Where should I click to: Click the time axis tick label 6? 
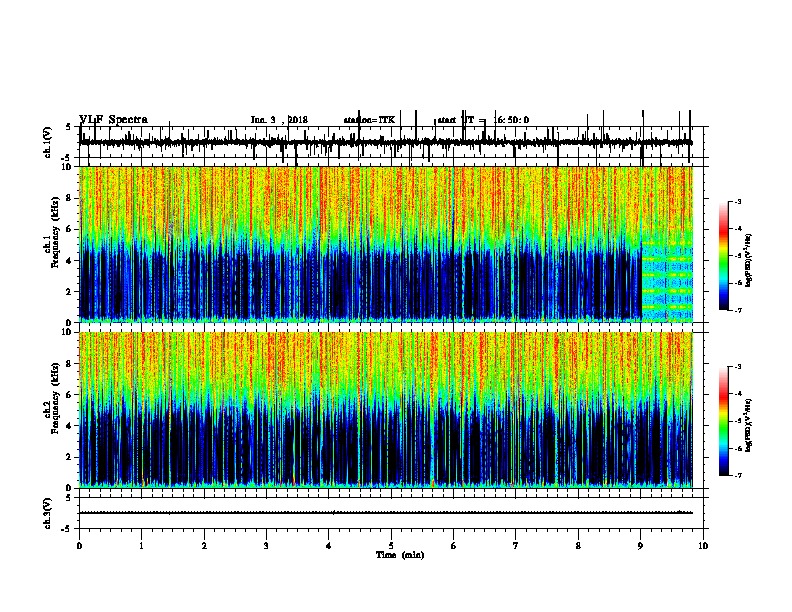click(453, 546)
